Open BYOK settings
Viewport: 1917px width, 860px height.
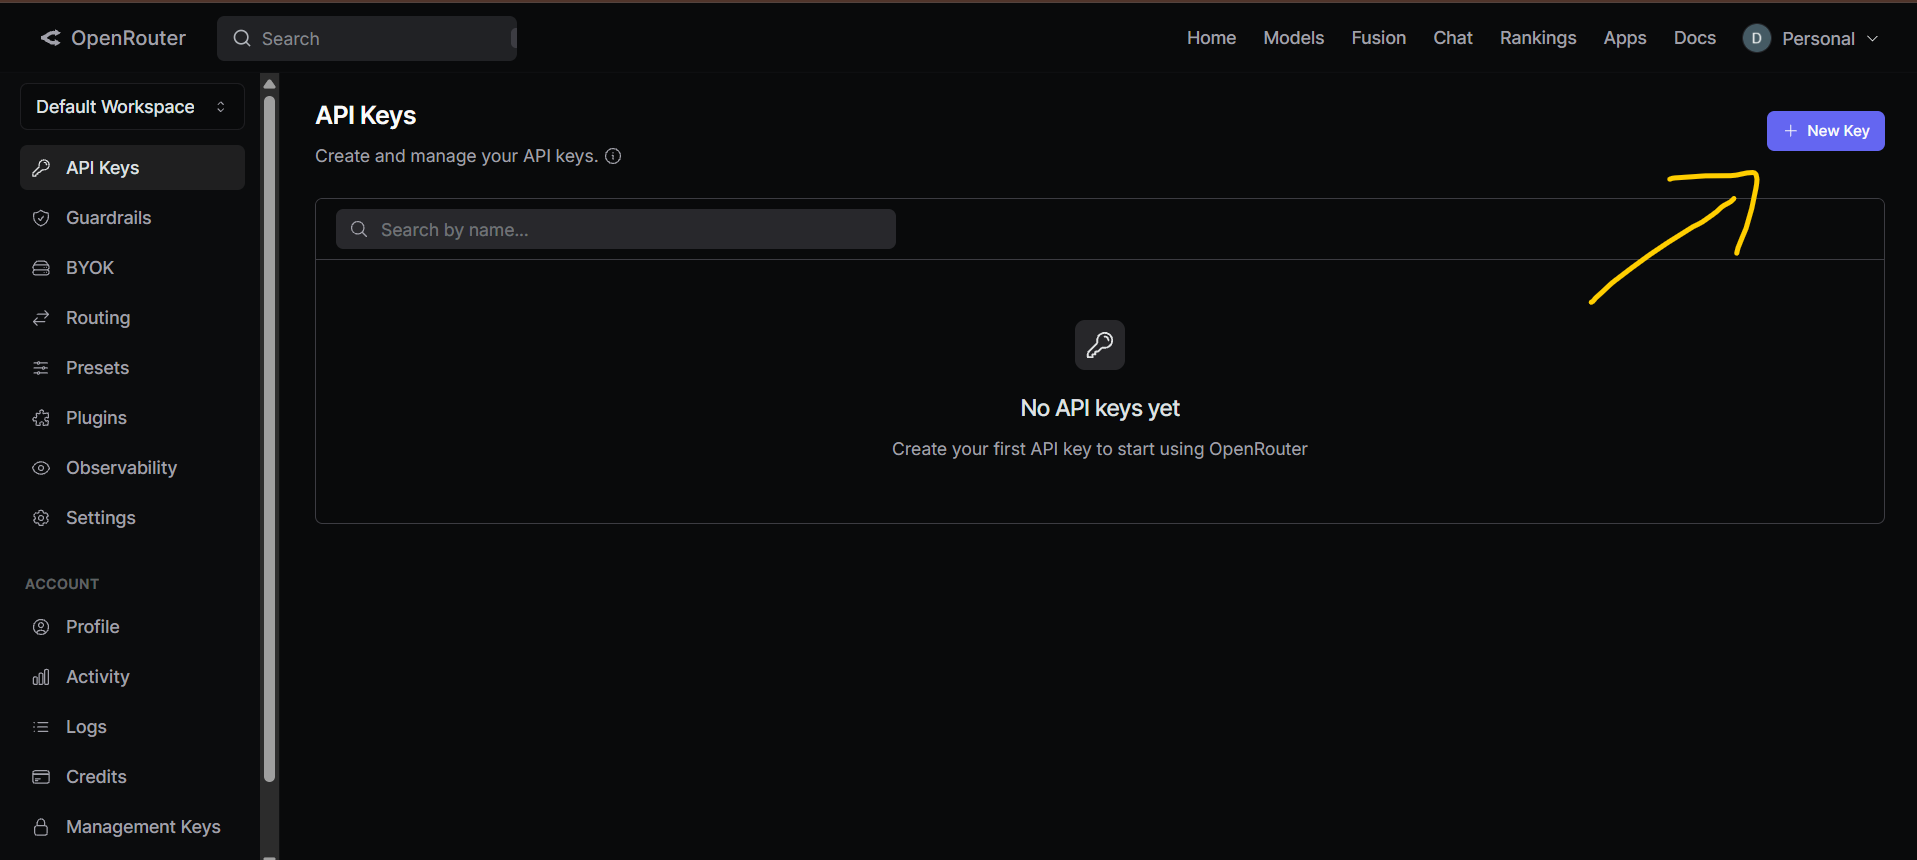(132, 268)
